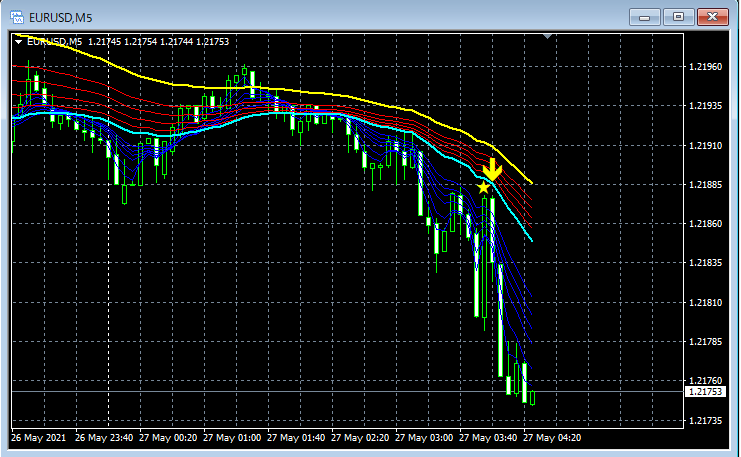Click the EURUSD,M5 chart window icon

17,17
